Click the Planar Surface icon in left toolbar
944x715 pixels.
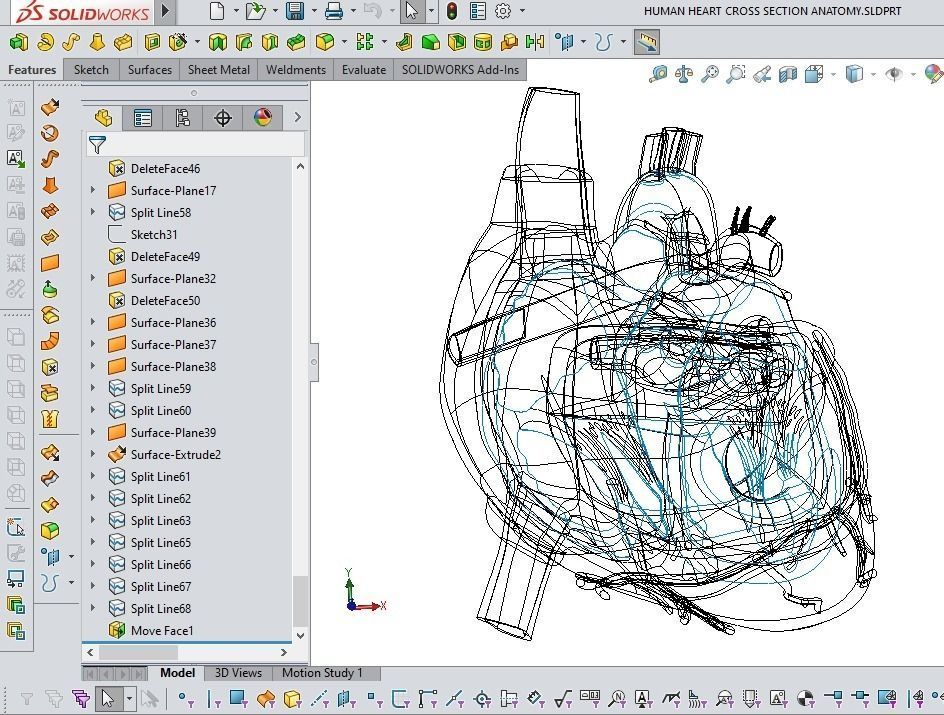click(x=50, y=263)
